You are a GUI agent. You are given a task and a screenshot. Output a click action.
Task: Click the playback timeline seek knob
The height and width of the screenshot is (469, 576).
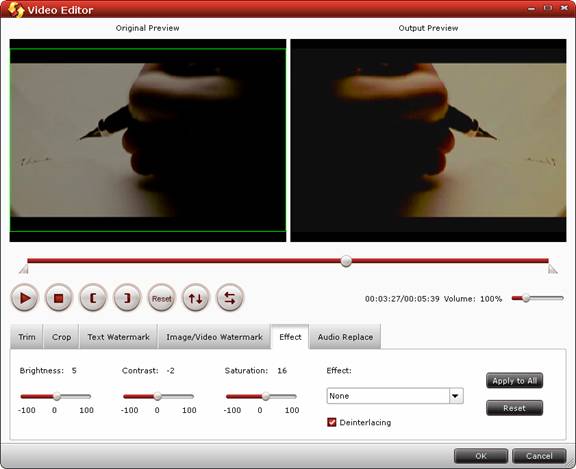[346, 261]
